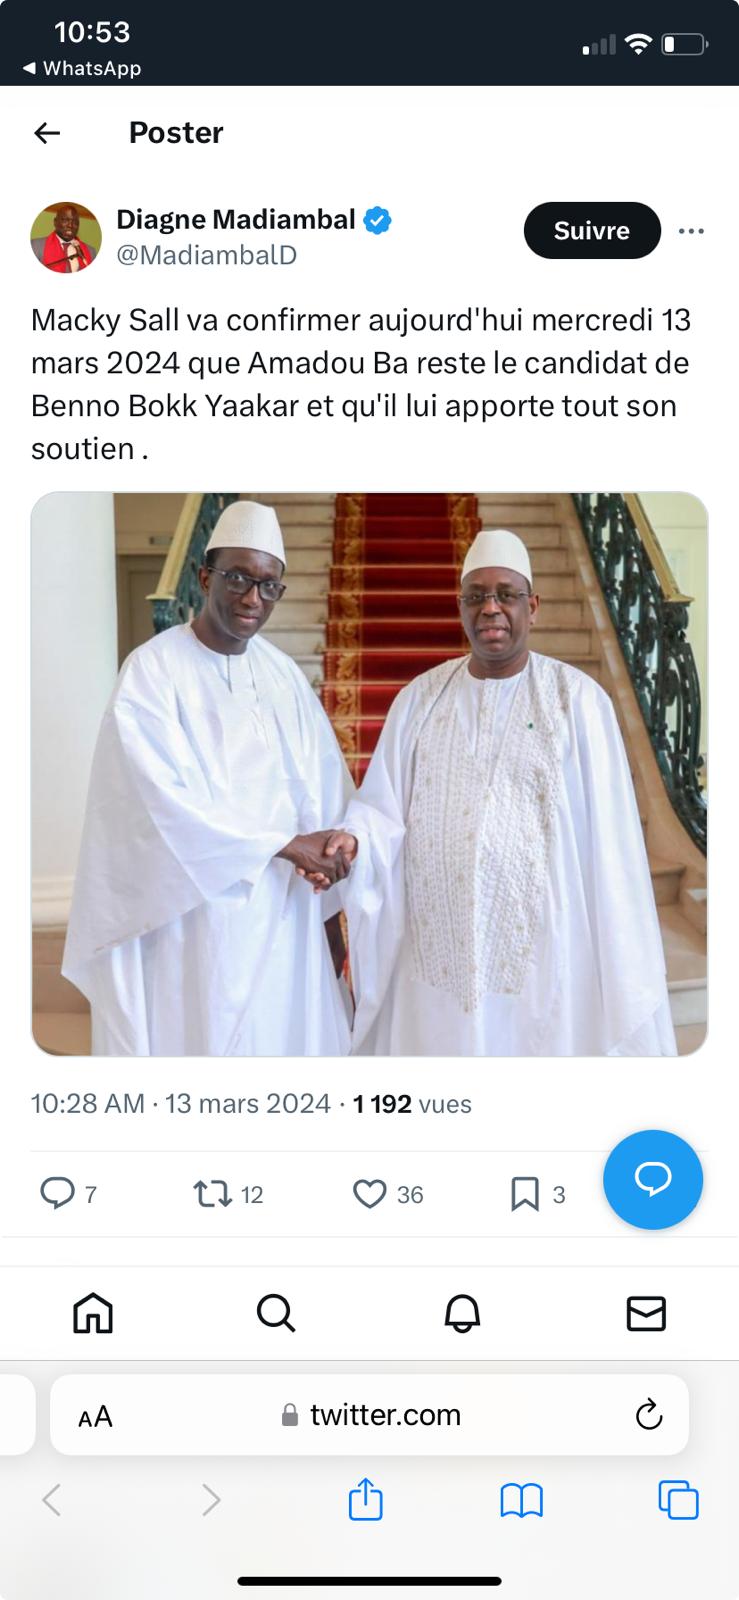Reload the page in Safari
The image size is (739, 1600).
[x=649, y=1415]
